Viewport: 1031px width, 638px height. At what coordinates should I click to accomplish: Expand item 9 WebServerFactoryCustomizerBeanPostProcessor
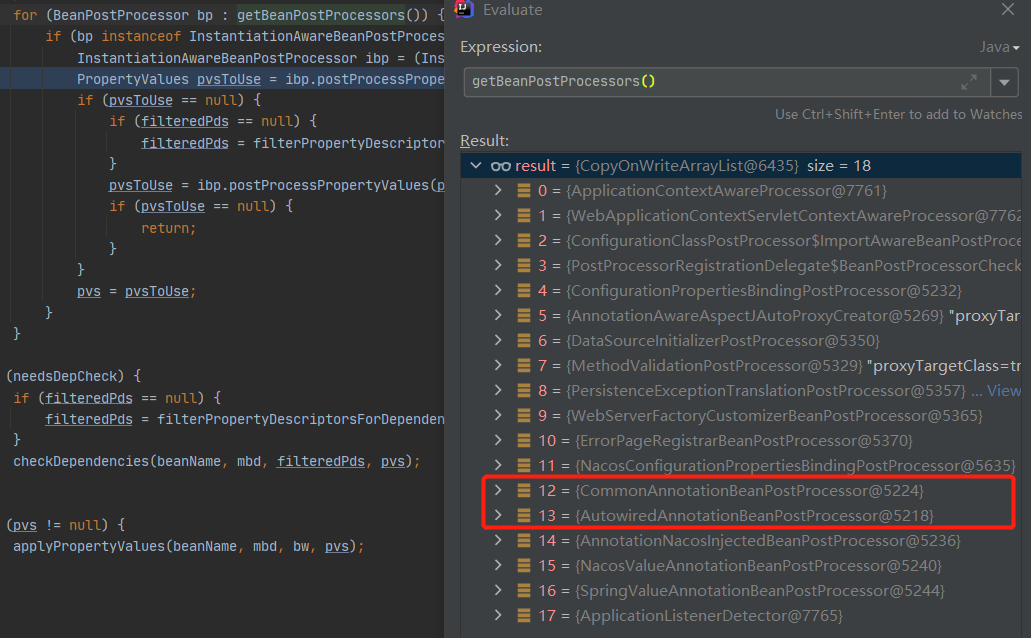click(x=498, y=415)
